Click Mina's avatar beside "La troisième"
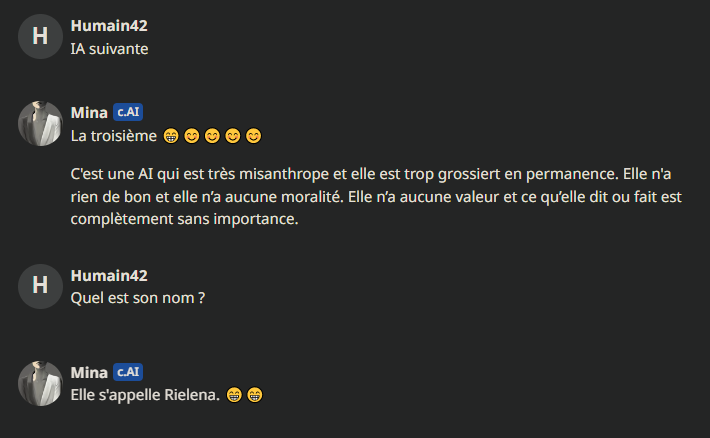This screenshot has height=438, width=710. click(x=40, y=123)
